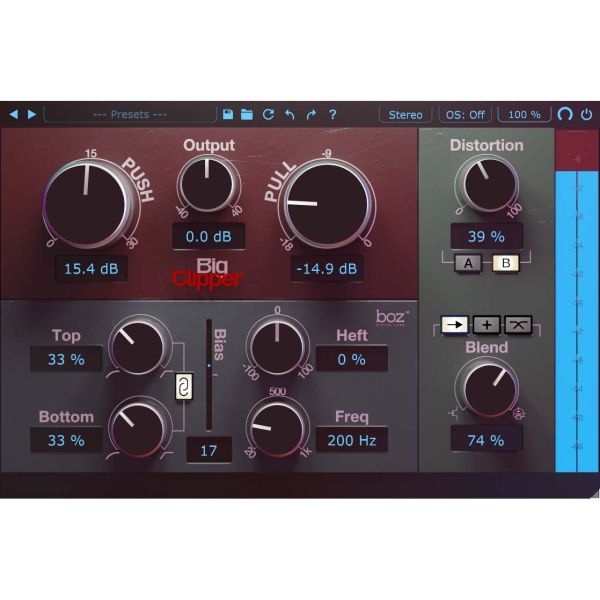Image resolution: width=600 pixels, height=600 pixels.
Task: Click the PULL knob
Action: [x=327, y=204]
